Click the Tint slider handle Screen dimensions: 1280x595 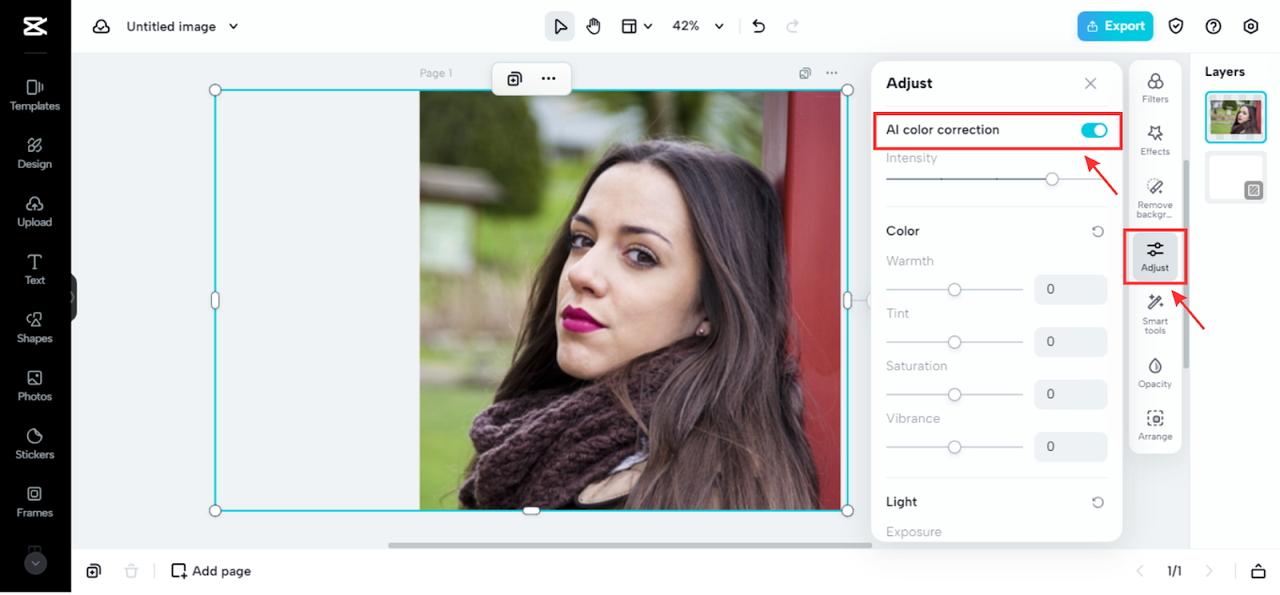(955, 342)
